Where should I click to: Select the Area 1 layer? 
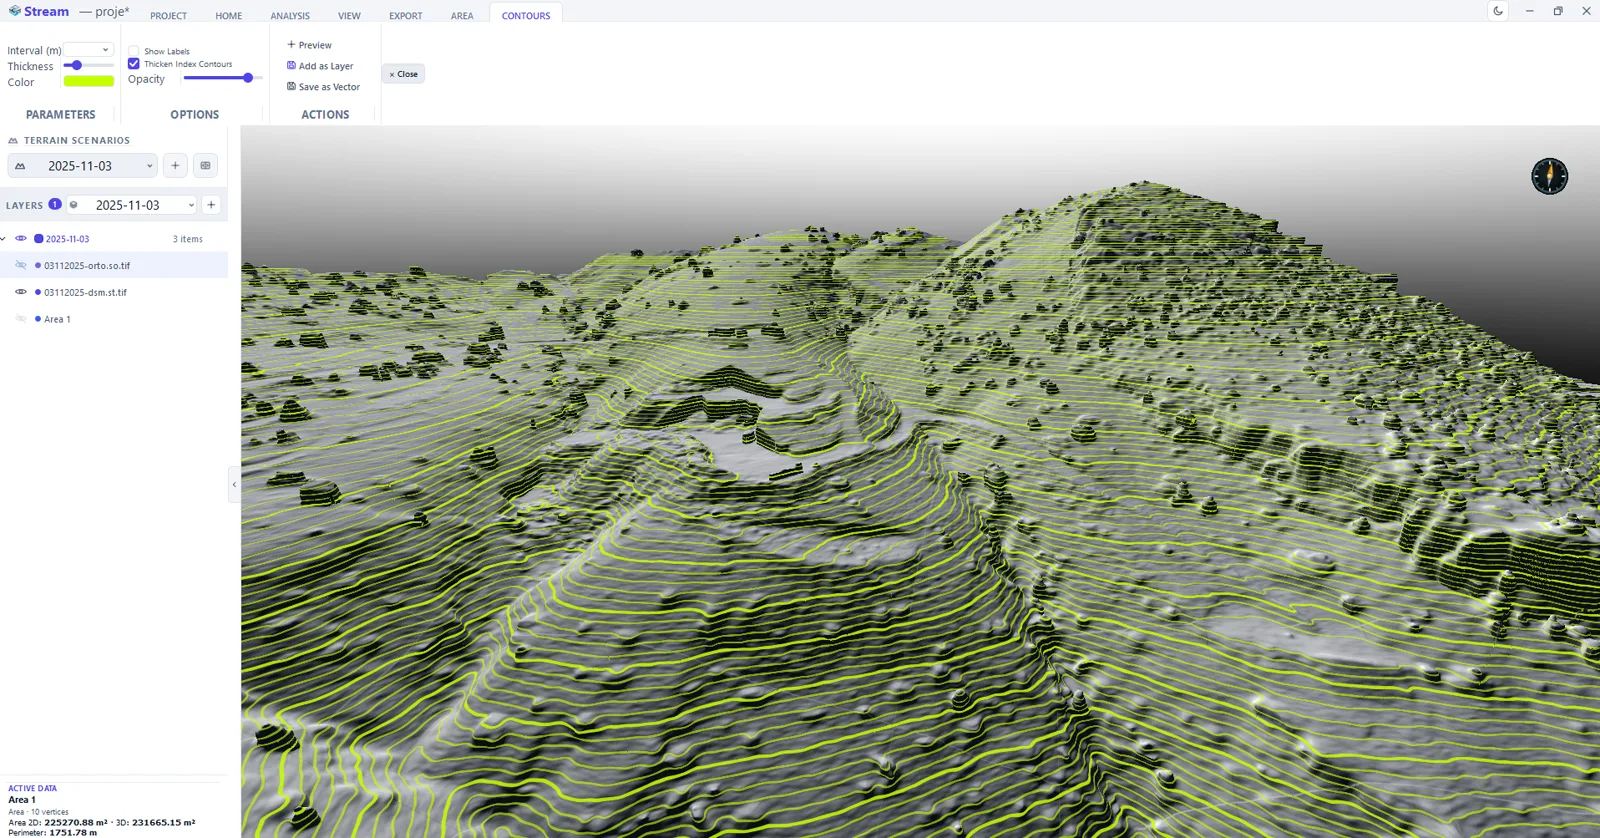[57, 319]
